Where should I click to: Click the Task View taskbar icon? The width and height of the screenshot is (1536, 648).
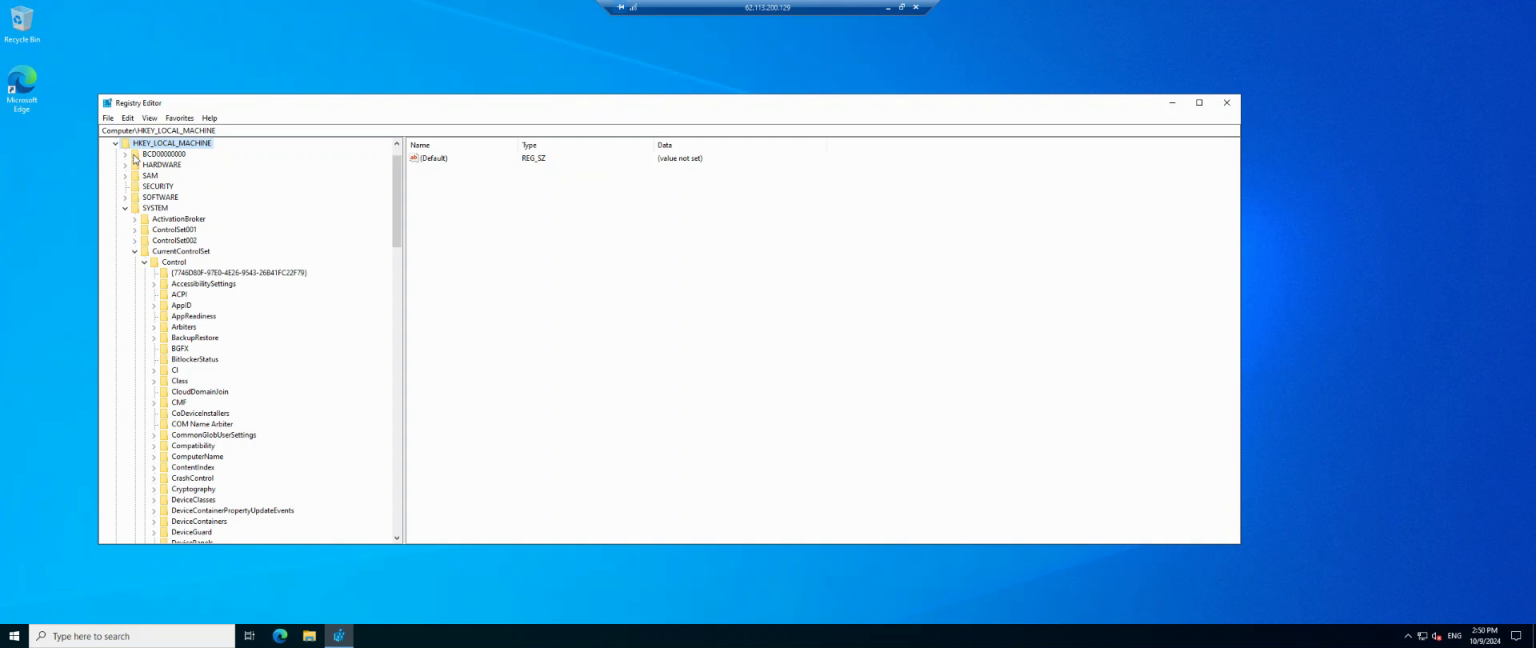pyautogui.click(x=249, y=635)
